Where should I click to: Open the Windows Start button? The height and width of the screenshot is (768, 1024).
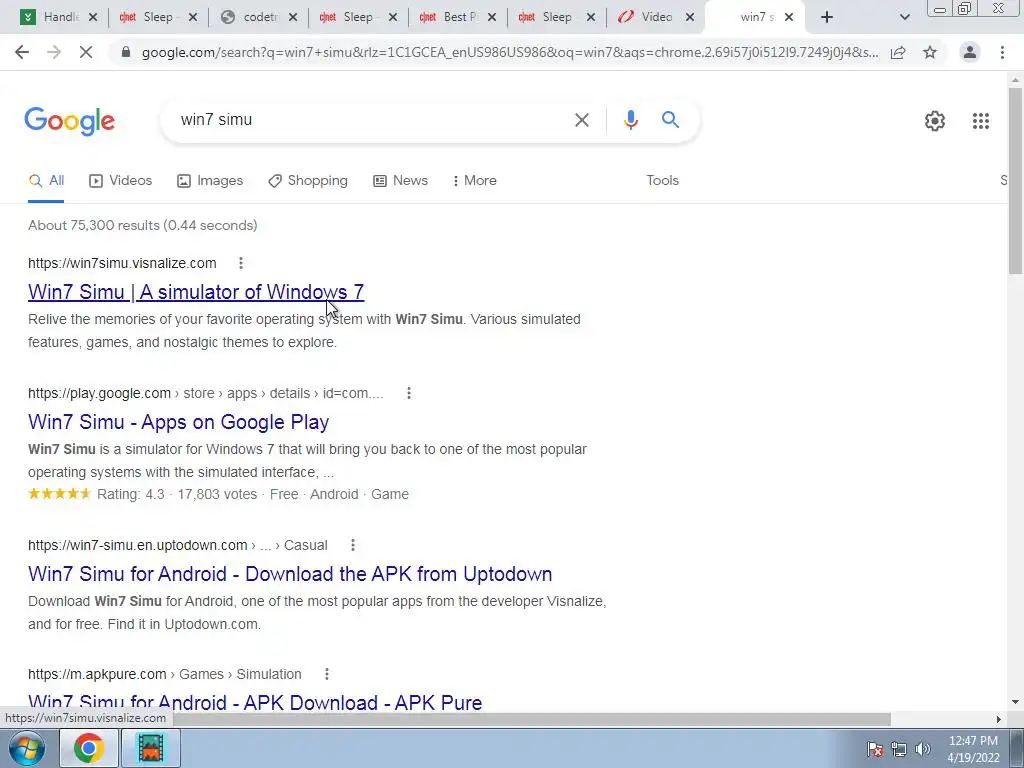26,748
